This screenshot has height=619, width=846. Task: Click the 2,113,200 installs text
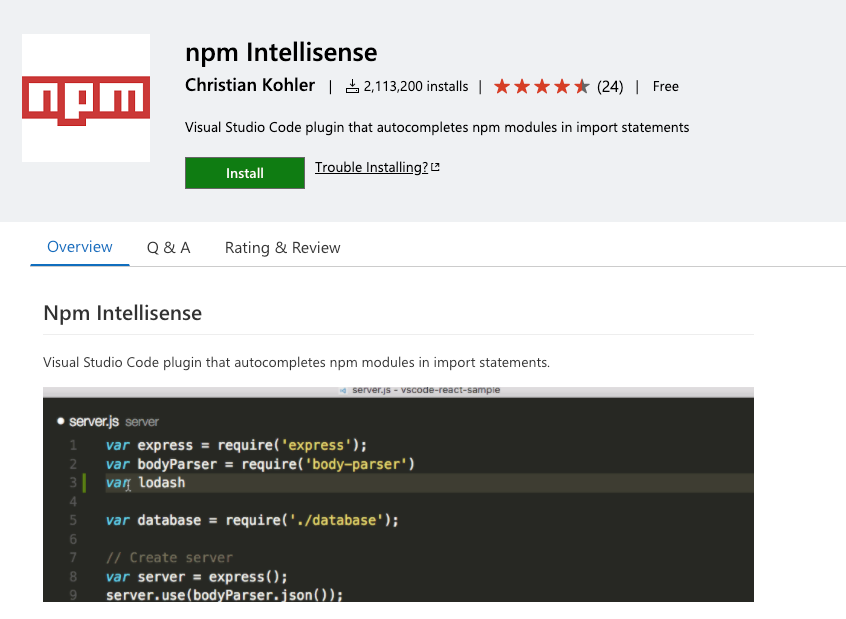(x=415, y=86)
